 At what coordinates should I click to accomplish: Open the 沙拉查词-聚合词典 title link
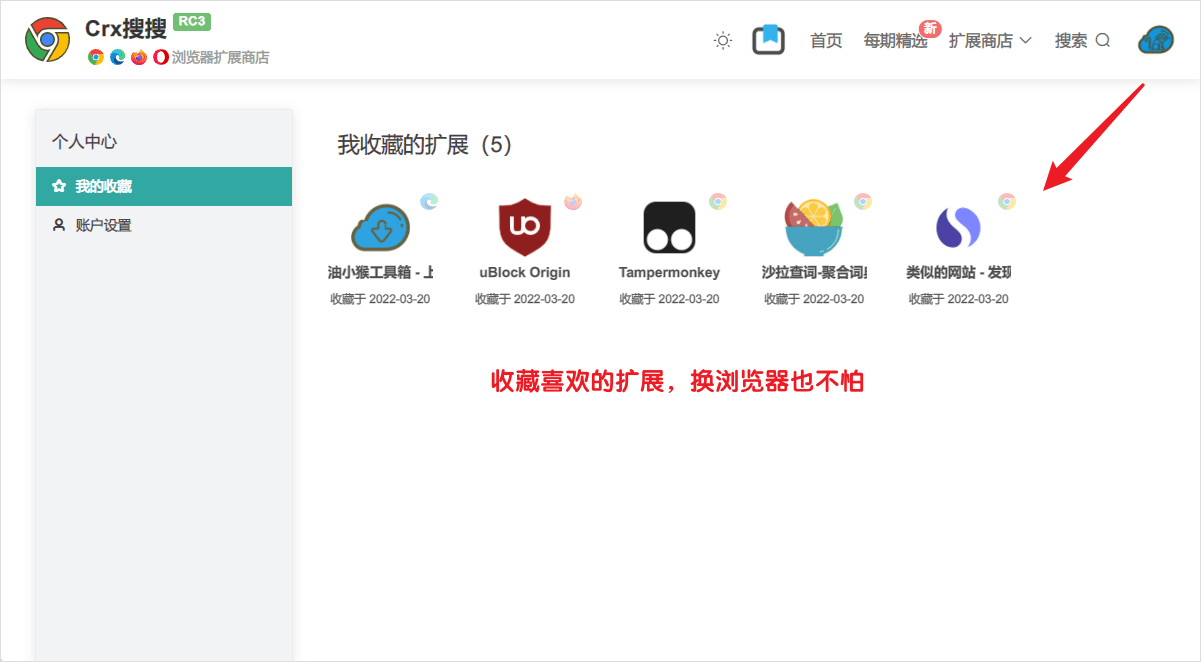[814, 272]
